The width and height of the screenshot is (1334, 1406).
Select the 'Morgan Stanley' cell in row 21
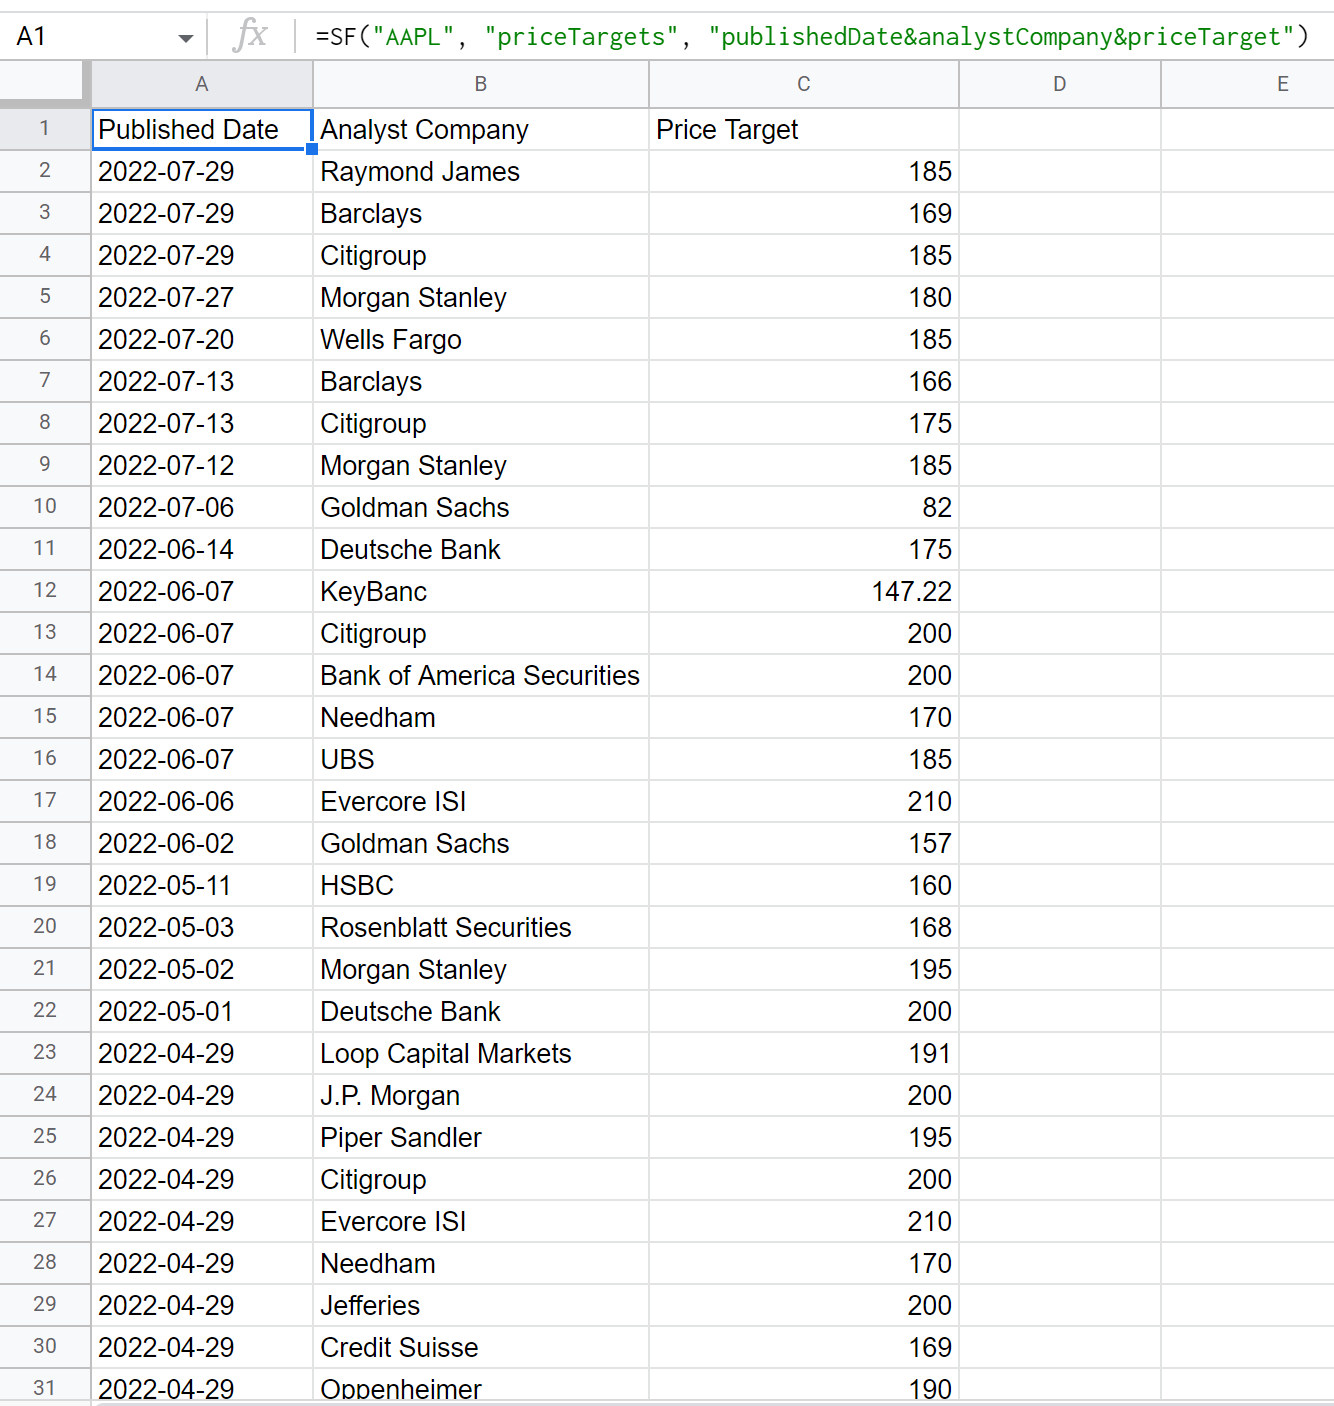[x=481, y=969]
